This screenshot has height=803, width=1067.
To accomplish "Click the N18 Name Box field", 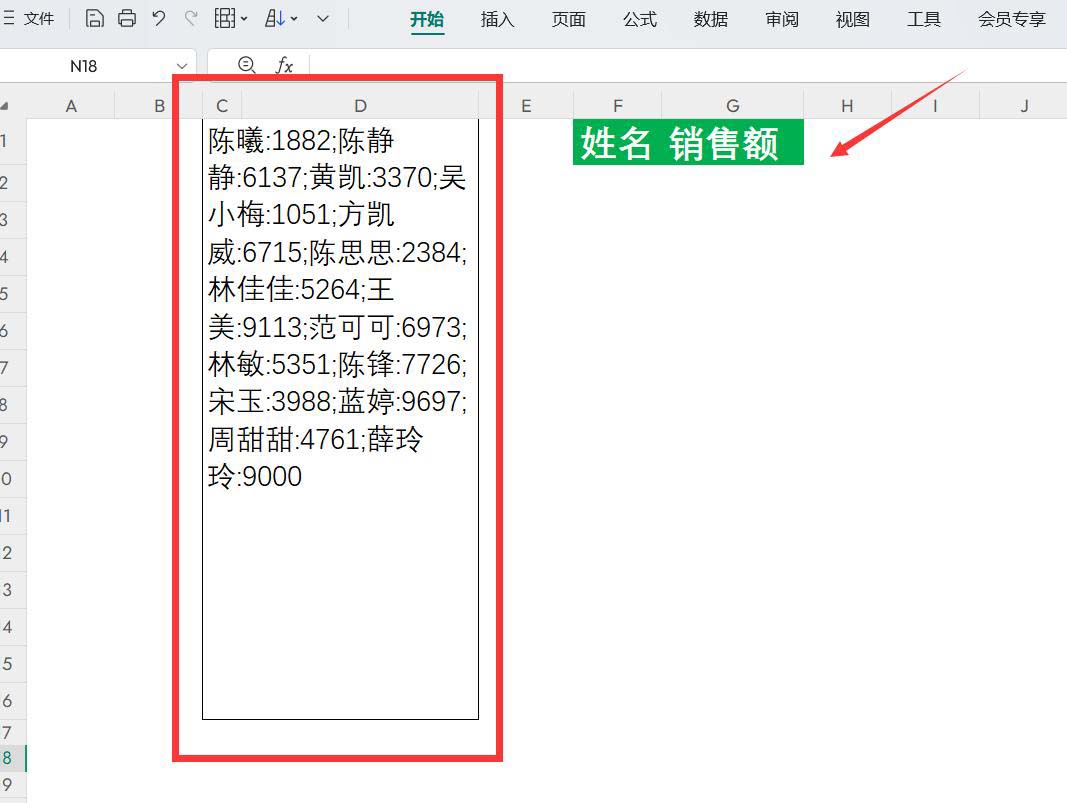I will (84, 66).
